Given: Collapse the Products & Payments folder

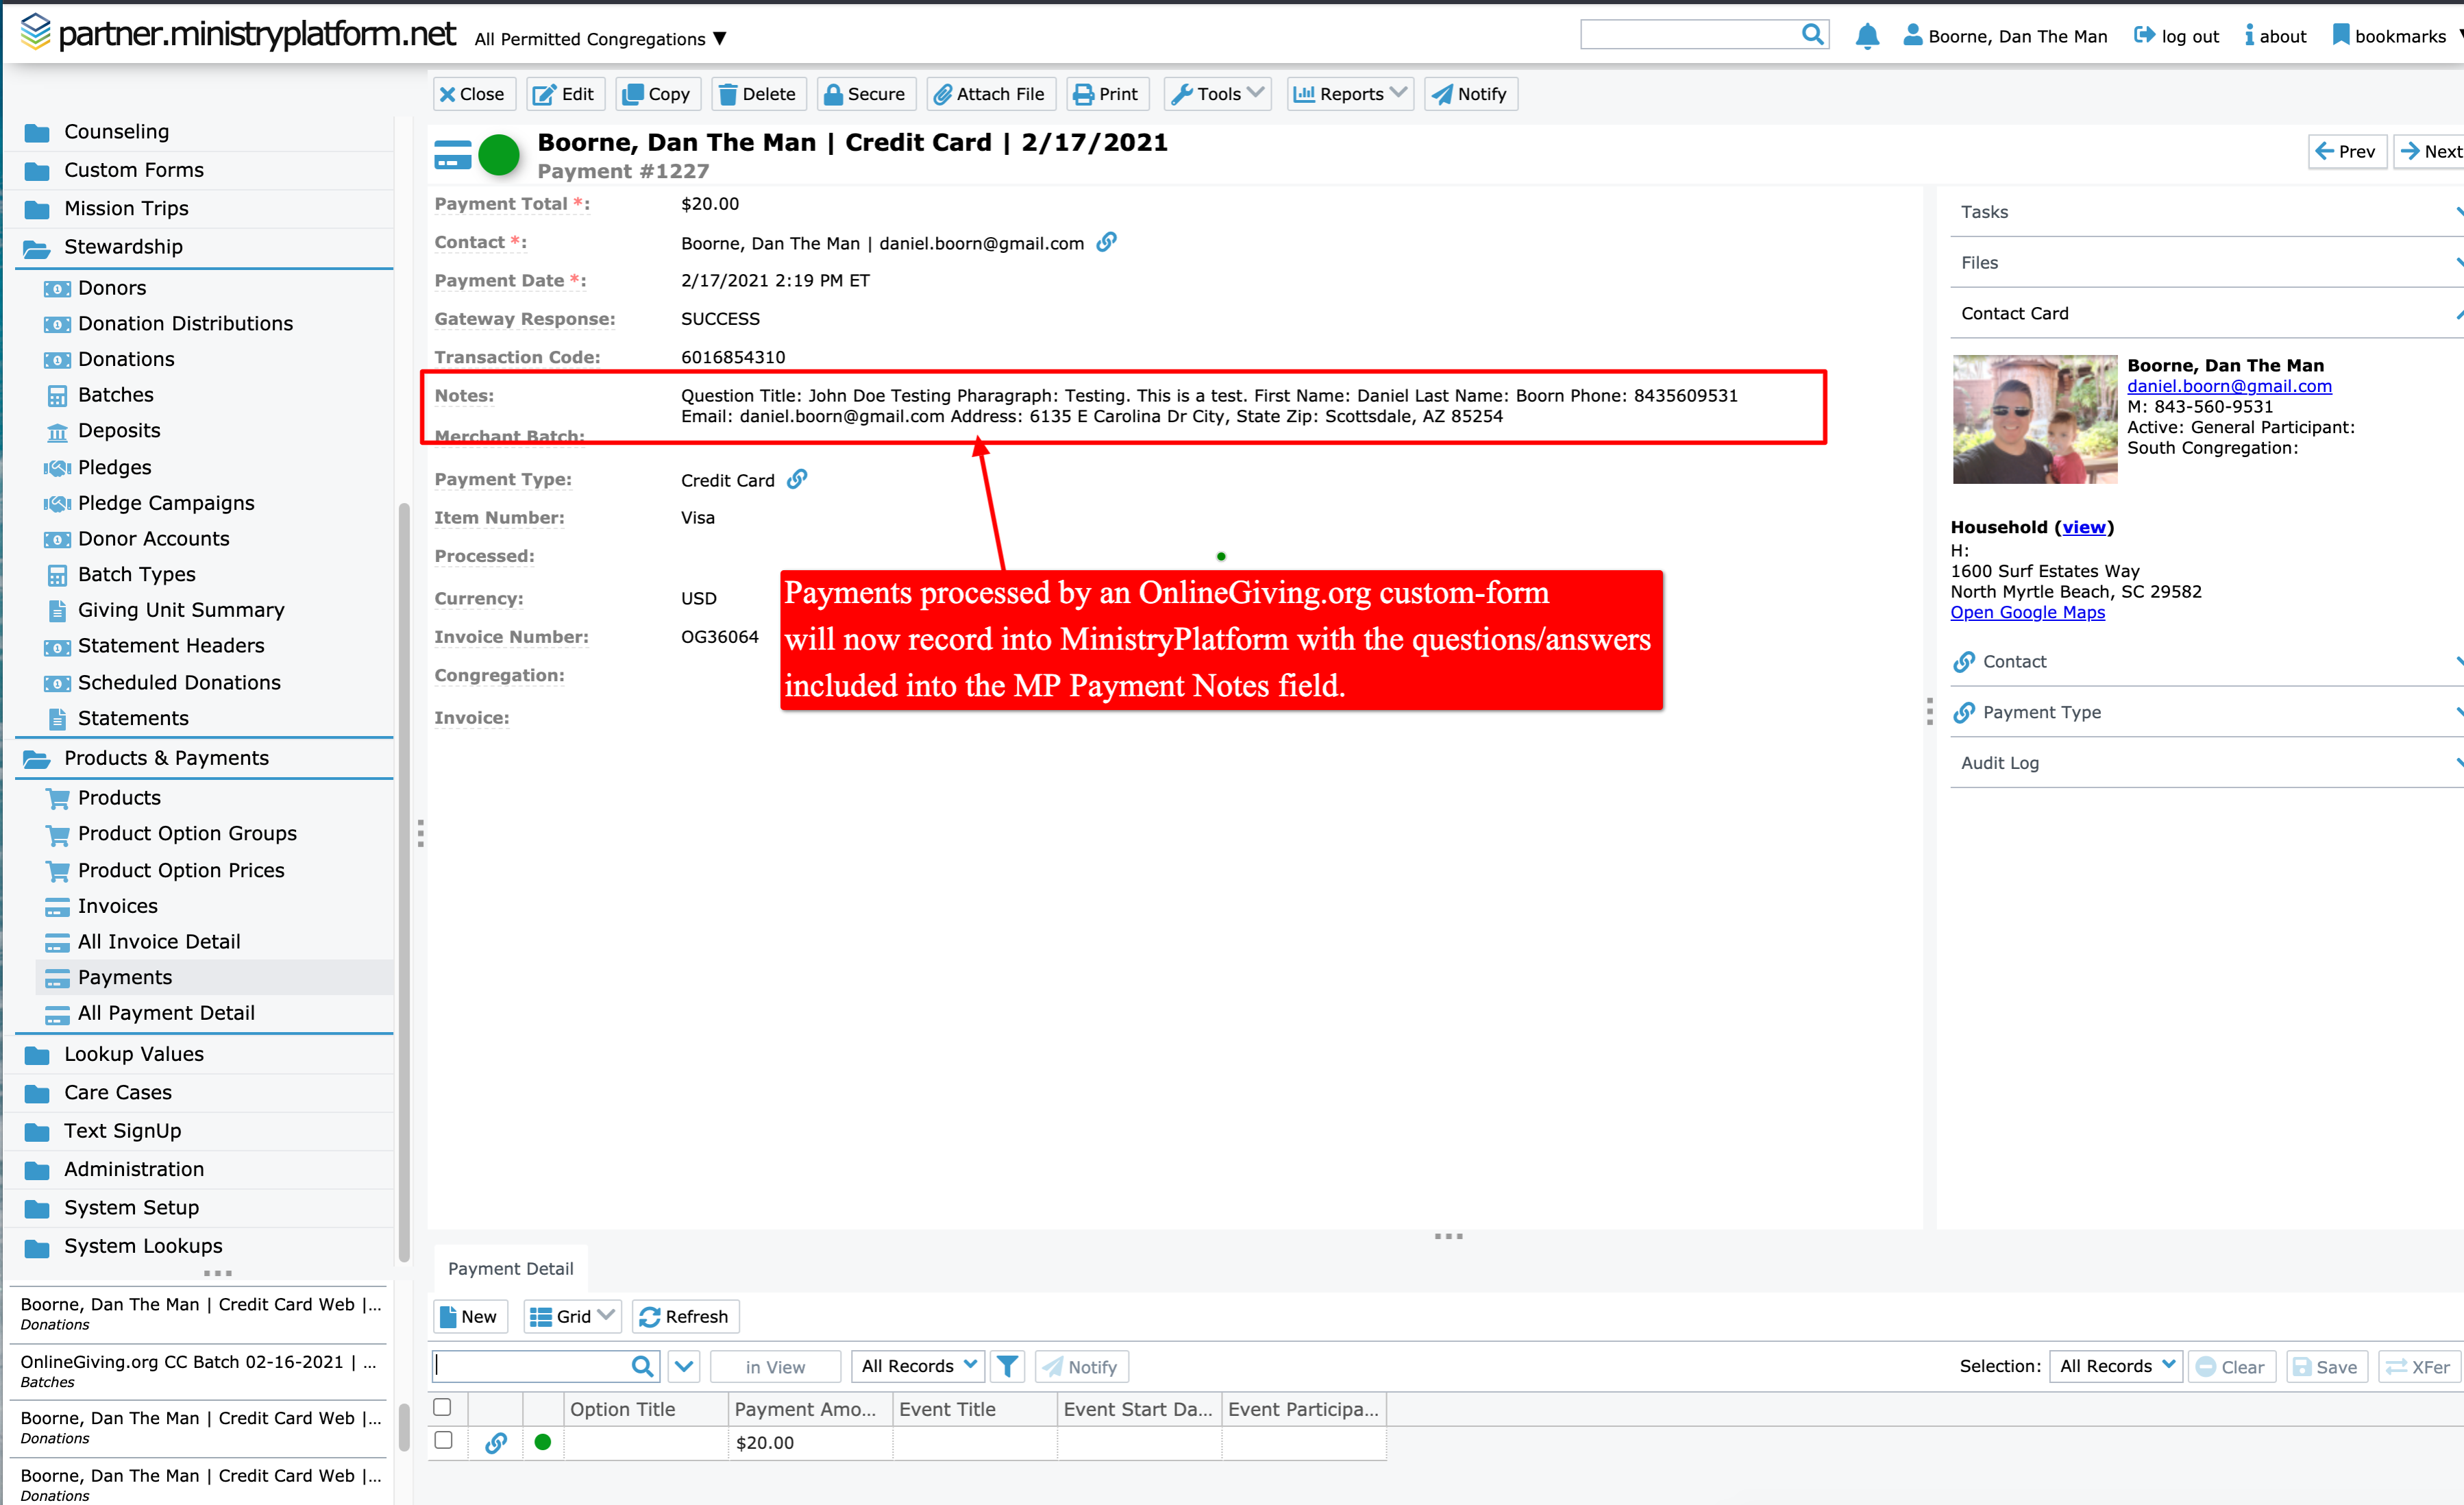Looking at the screenshot, I should [x=205, y=758].
